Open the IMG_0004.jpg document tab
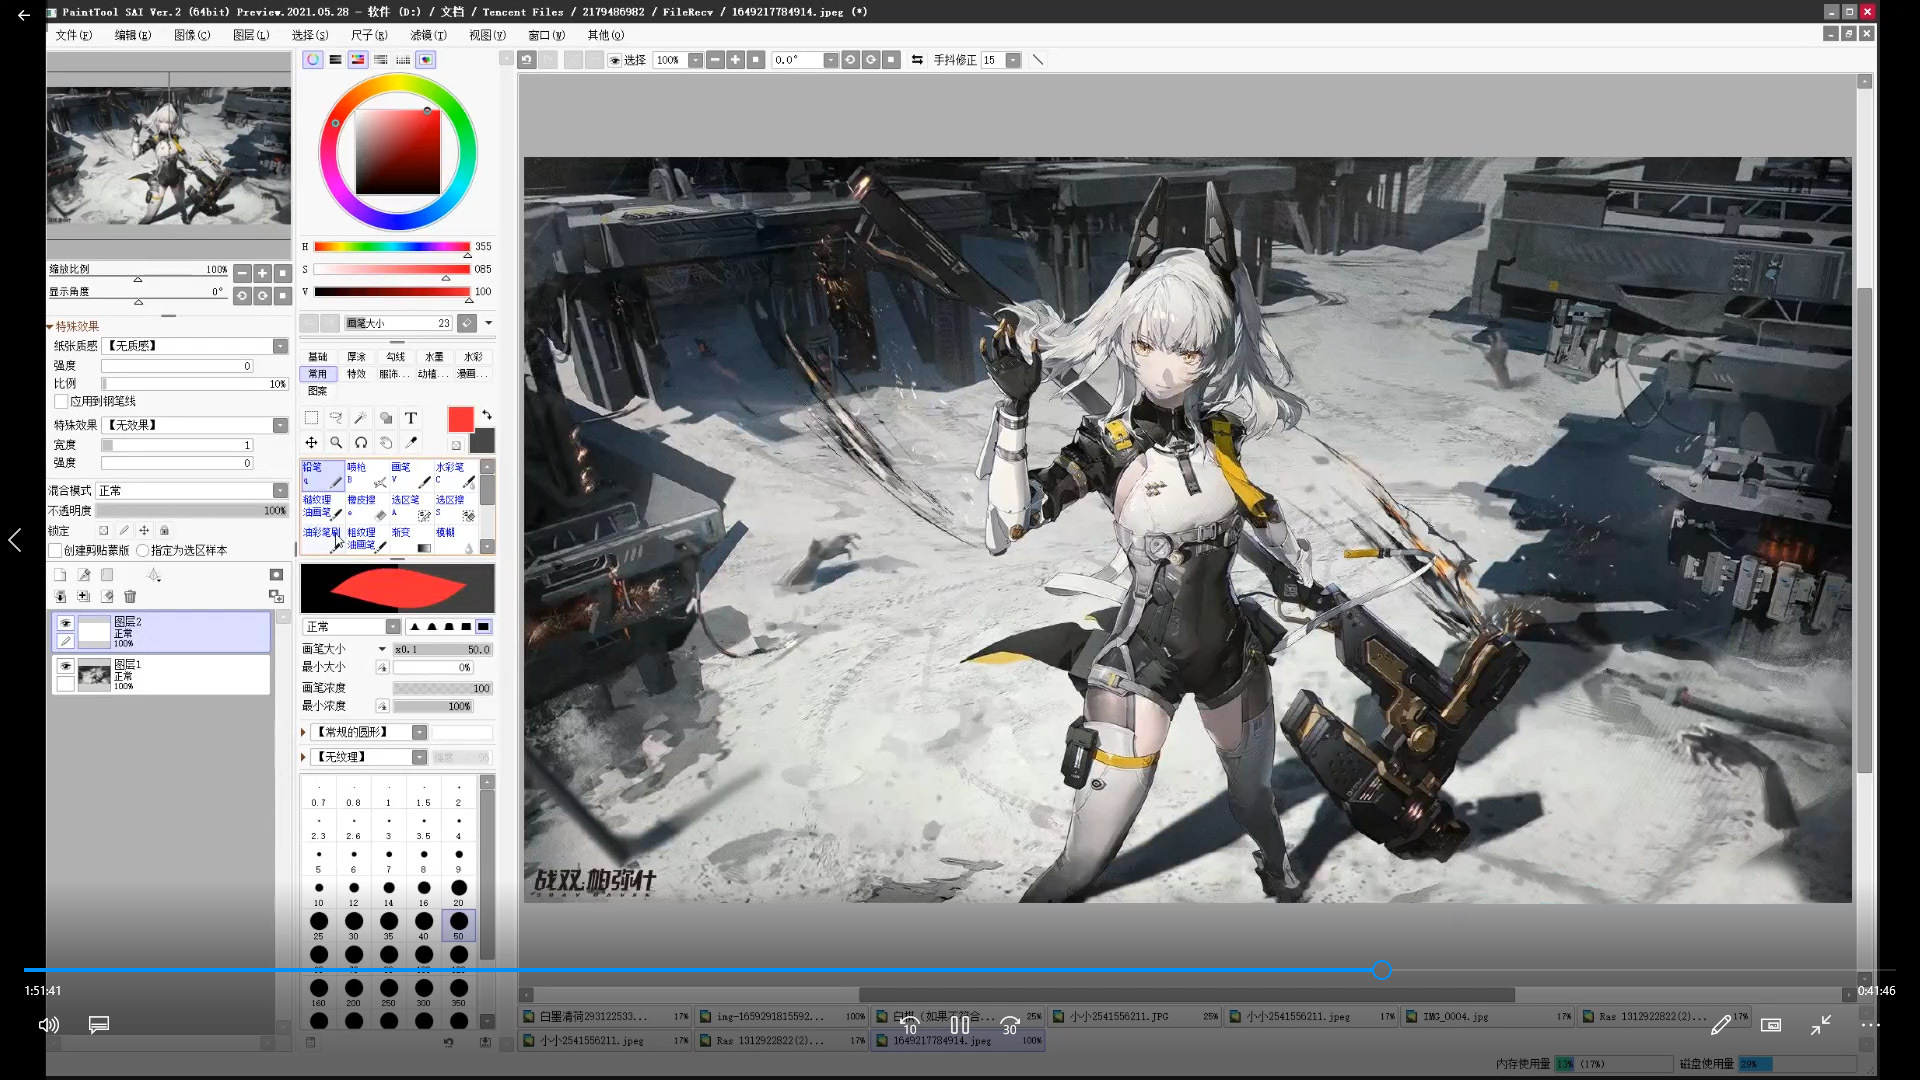1920x1080 pixels. tap(1488, 1016)
